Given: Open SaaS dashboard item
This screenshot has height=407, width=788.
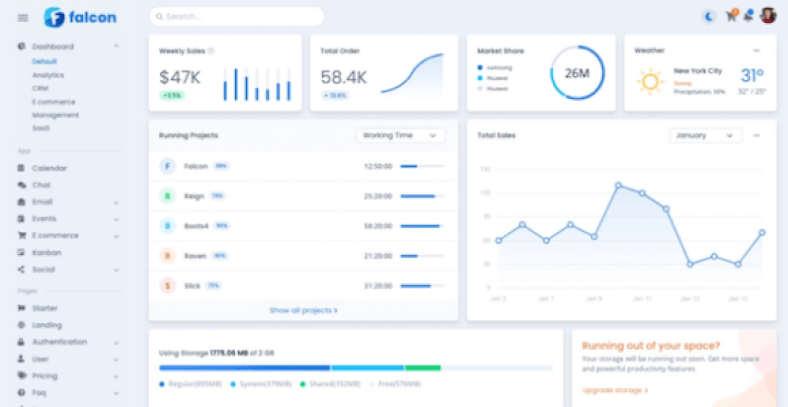Looking at the screenshot, I should [41, 128].
